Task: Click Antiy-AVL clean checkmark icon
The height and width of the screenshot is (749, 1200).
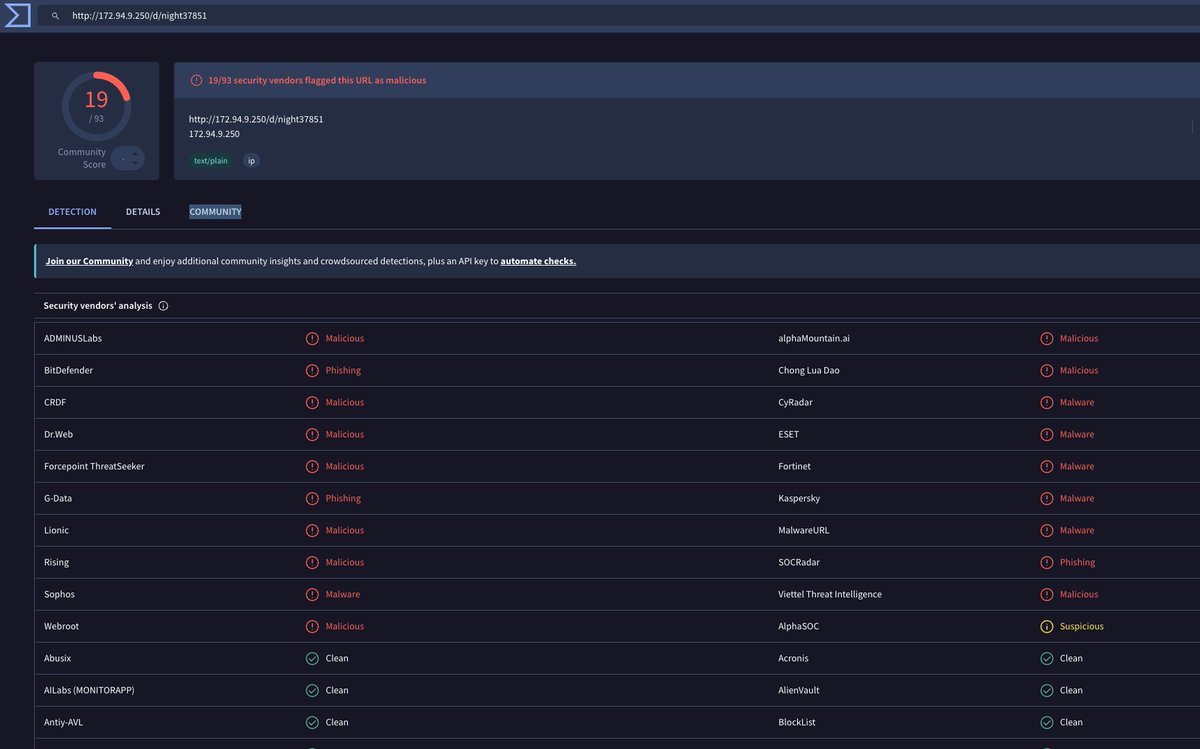Action: pos(312,722)
